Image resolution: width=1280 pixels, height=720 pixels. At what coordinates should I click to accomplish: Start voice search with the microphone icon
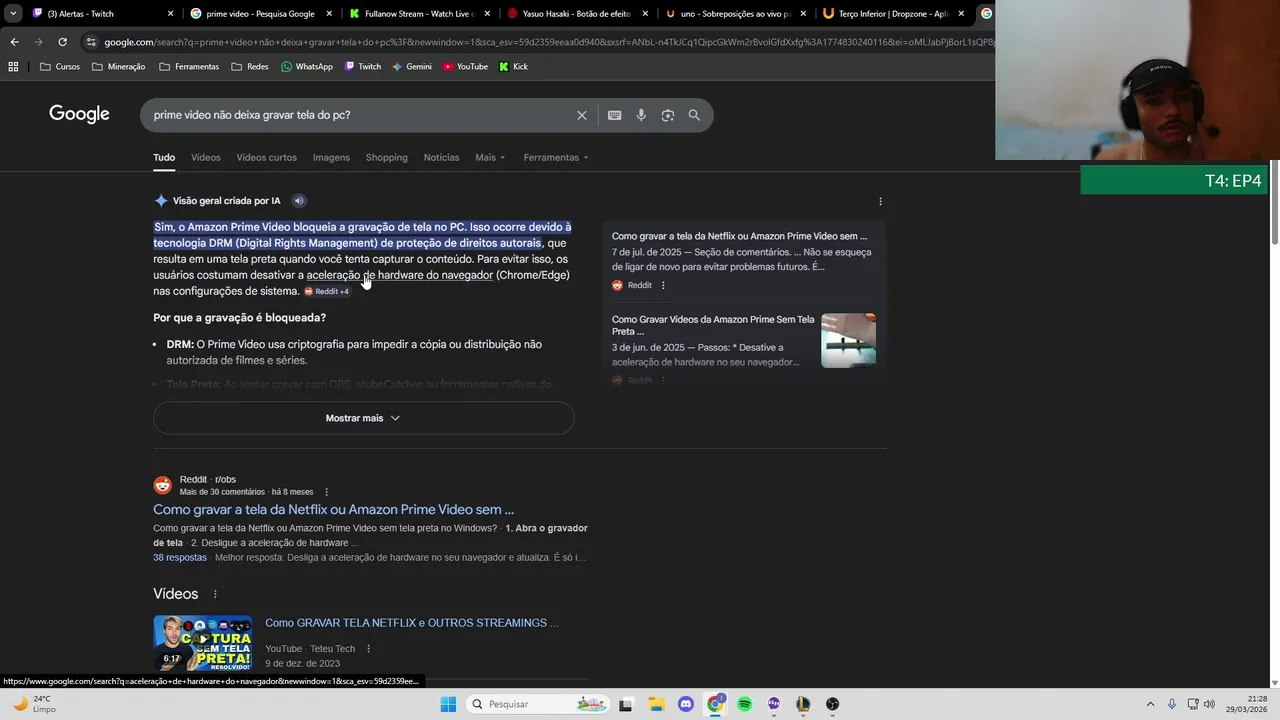click(641, 115)
